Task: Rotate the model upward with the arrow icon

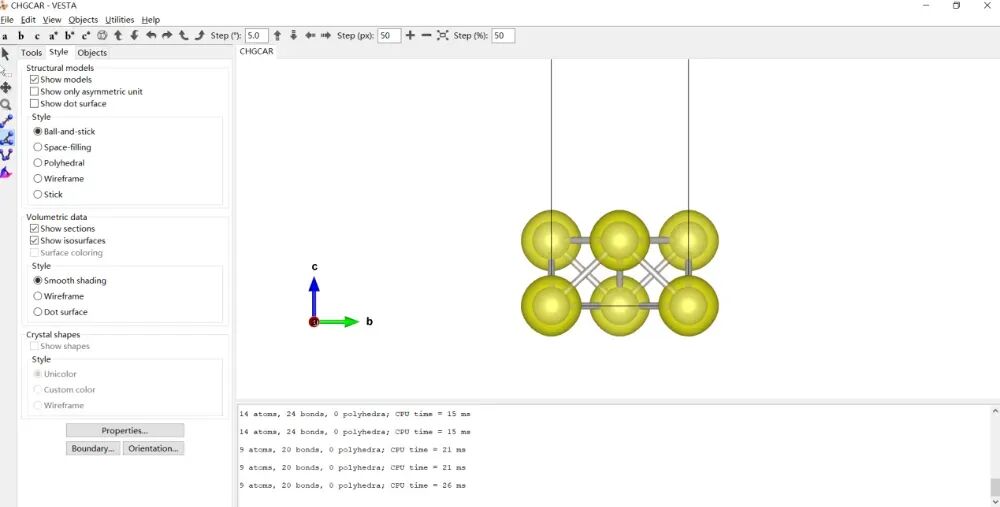Action: click(118, 36)
